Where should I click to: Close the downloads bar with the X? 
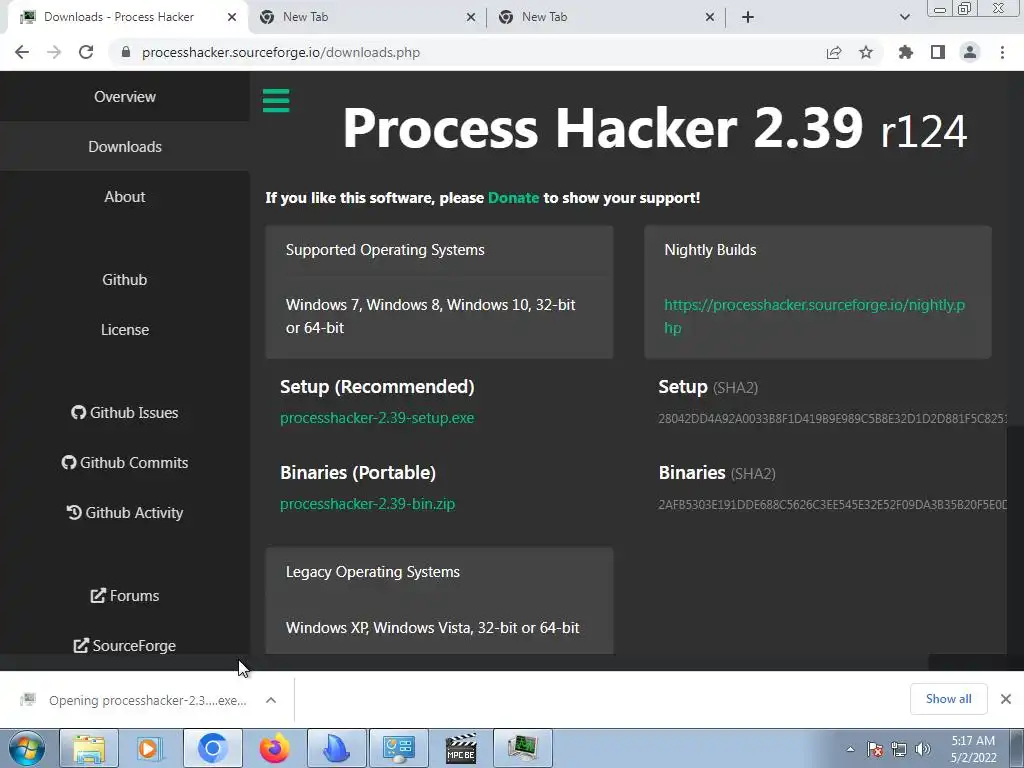1006,699
